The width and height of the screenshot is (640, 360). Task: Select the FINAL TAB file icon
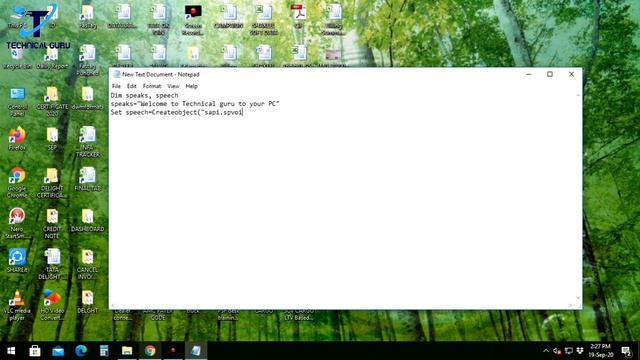coord(87,180)
